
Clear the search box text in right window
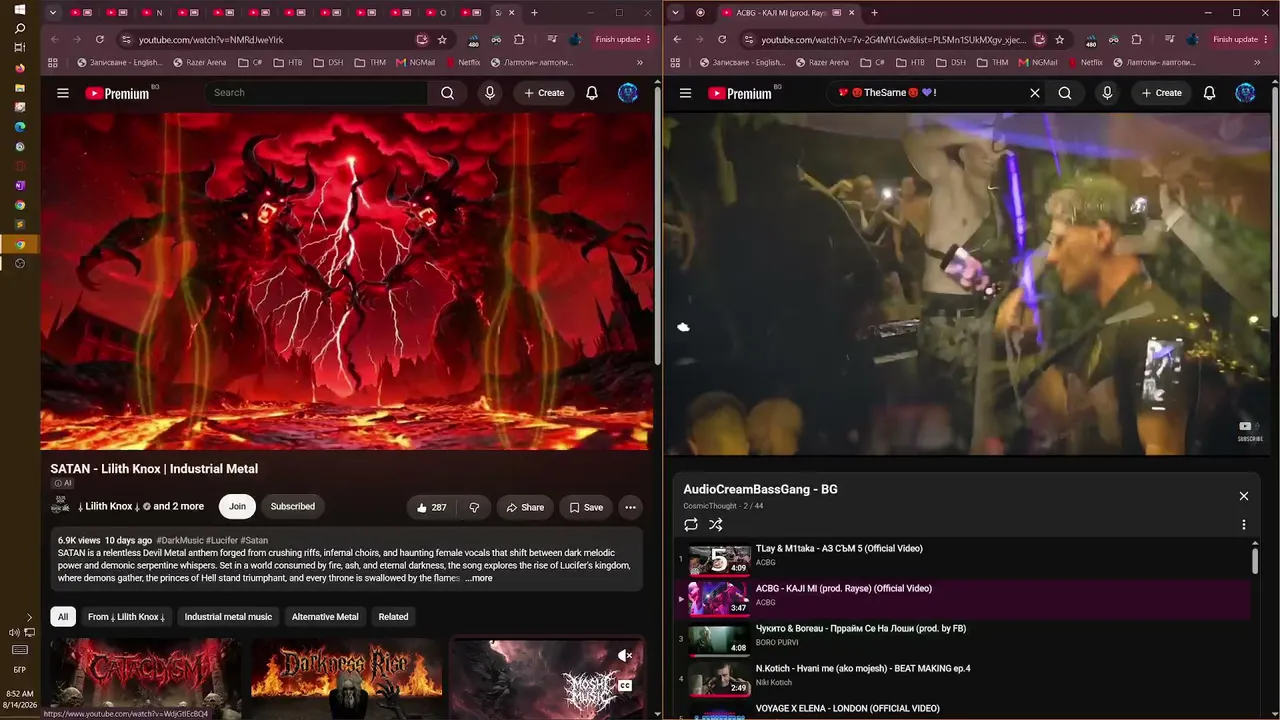[x=1035, y=93]
